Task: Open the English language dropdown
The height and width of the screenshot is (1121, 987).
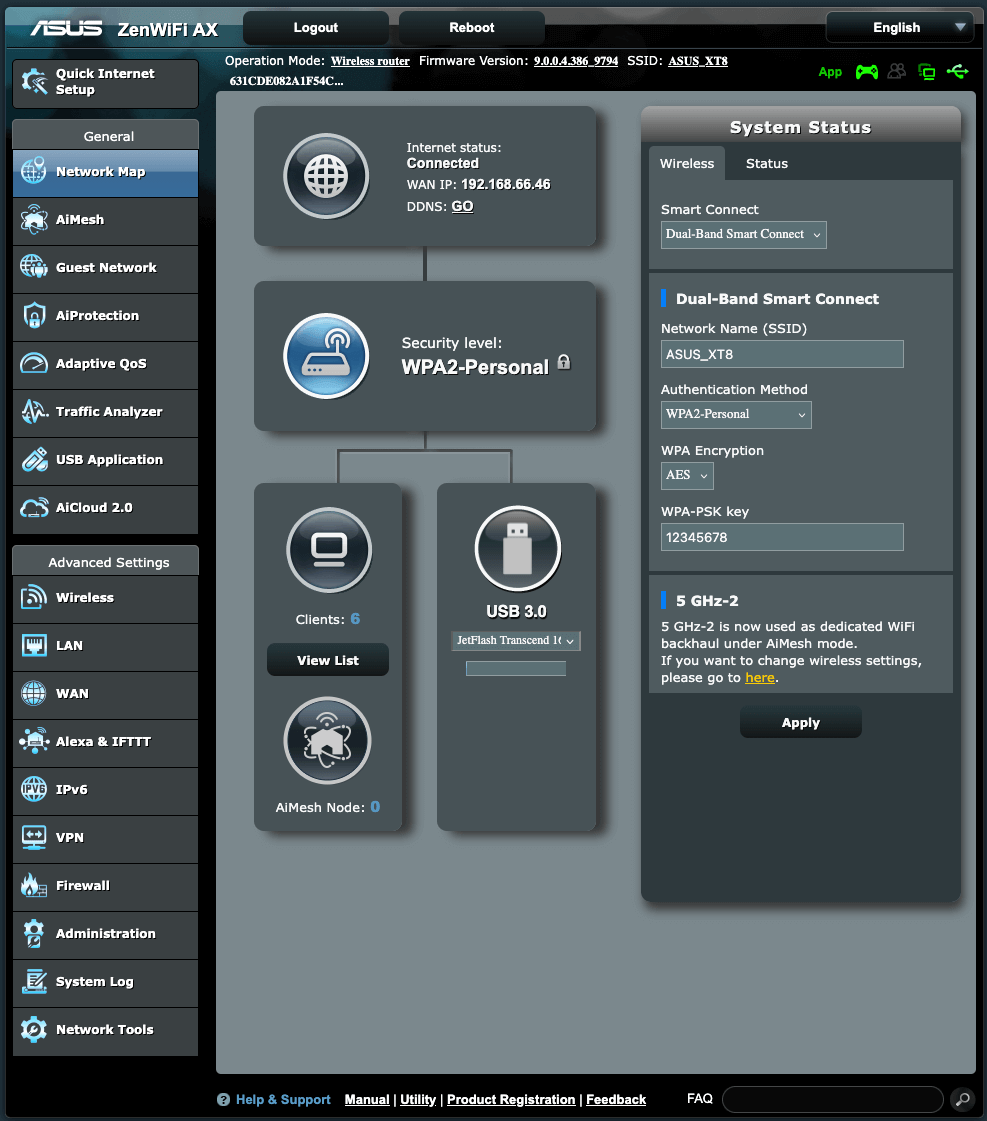Action: [x=900, y=28]
